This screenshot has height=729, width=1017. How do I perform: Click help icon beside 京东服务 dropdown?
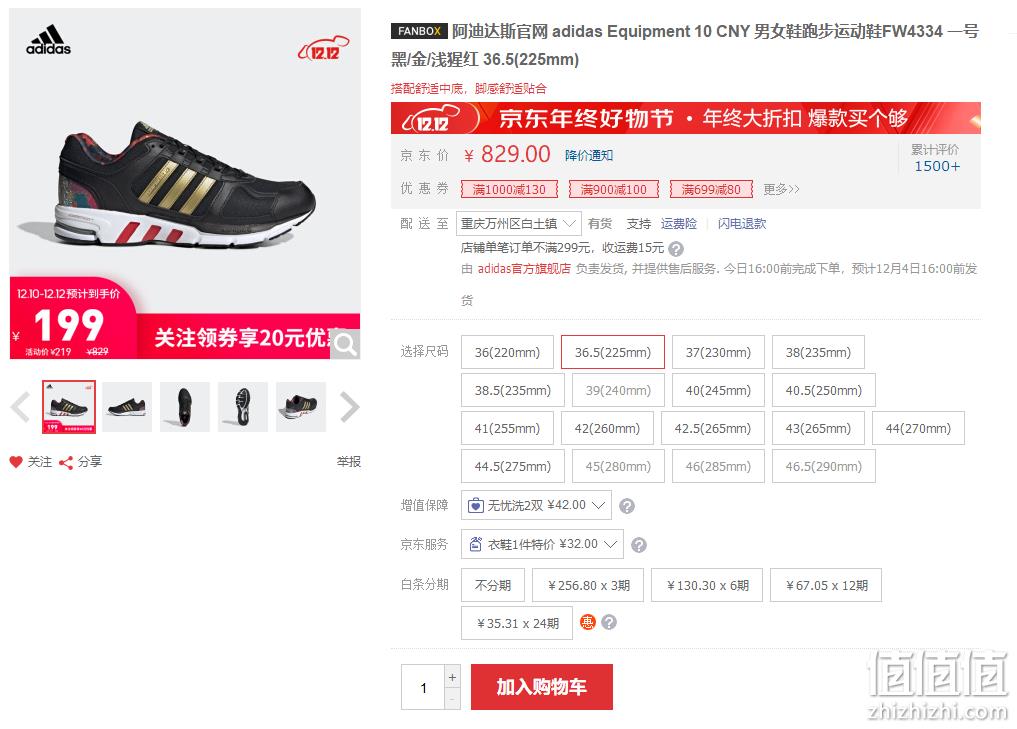pyautogui.click(x=639, y=545)
